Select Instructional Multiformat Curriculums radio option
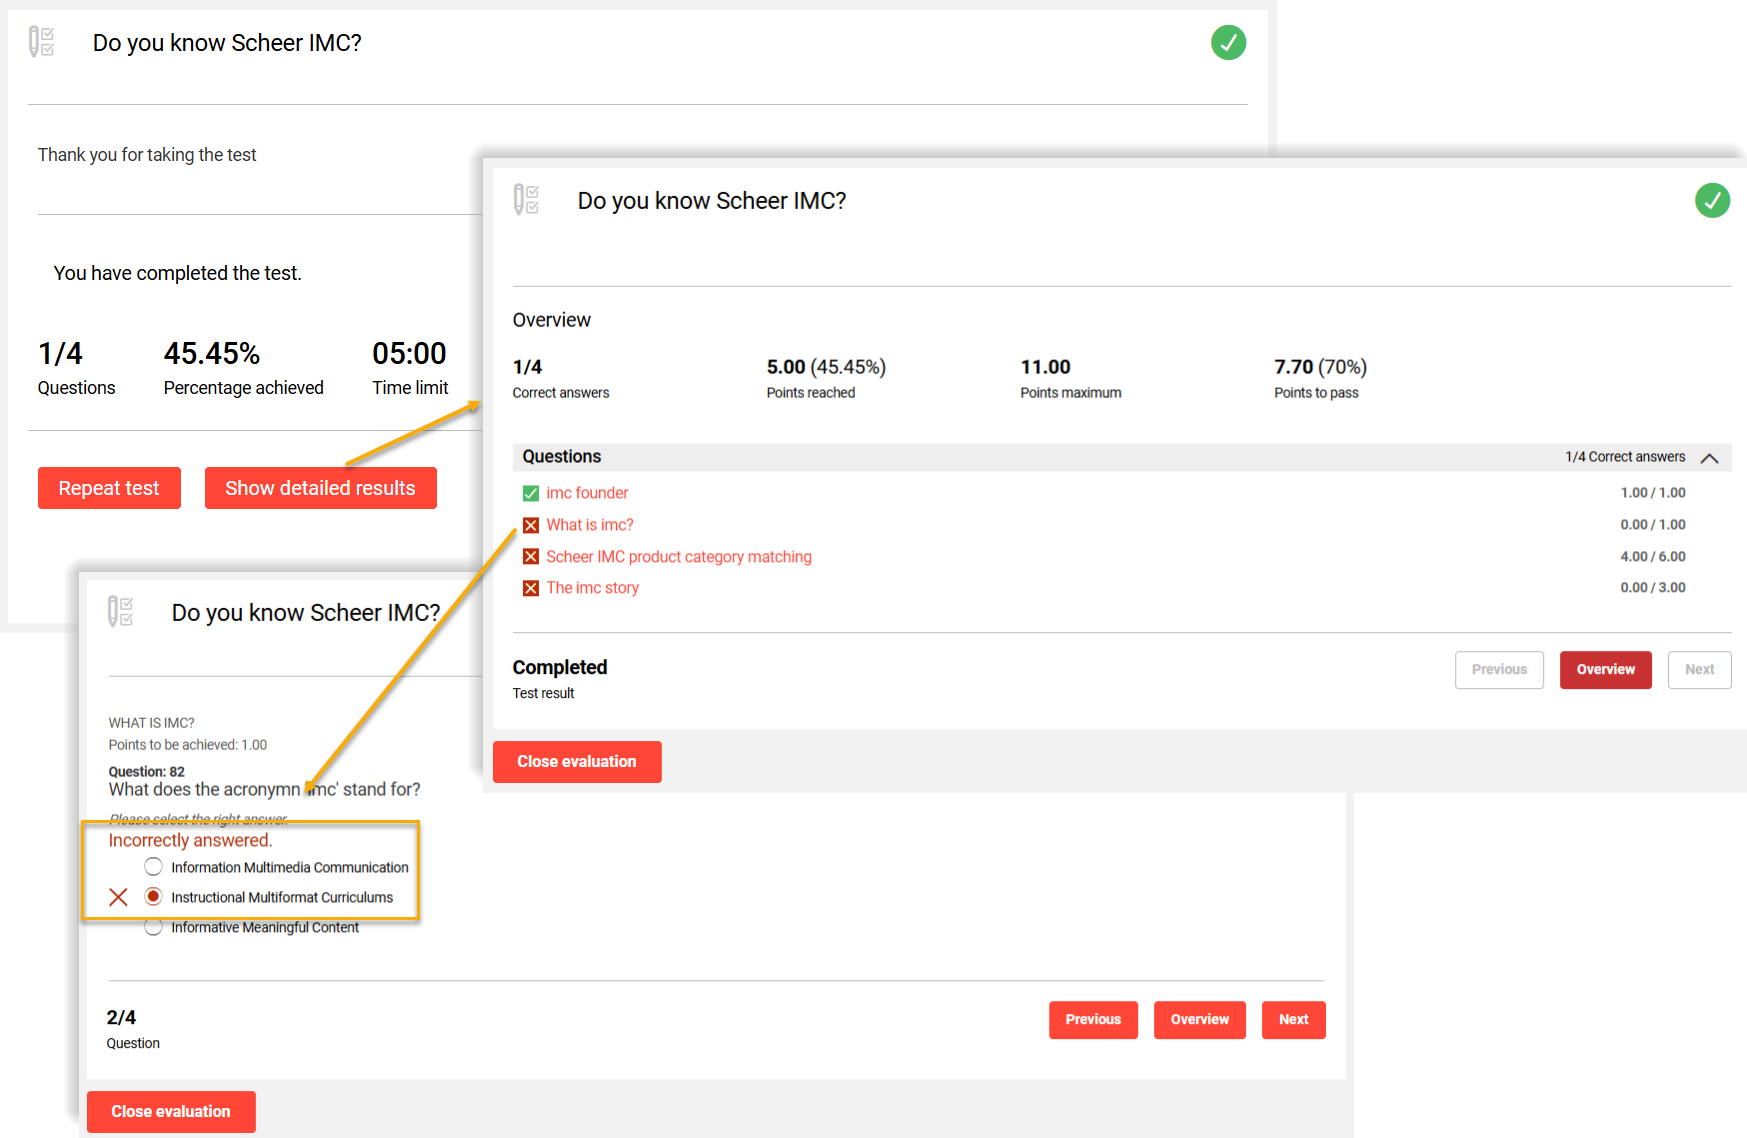 tap(153, 897)
